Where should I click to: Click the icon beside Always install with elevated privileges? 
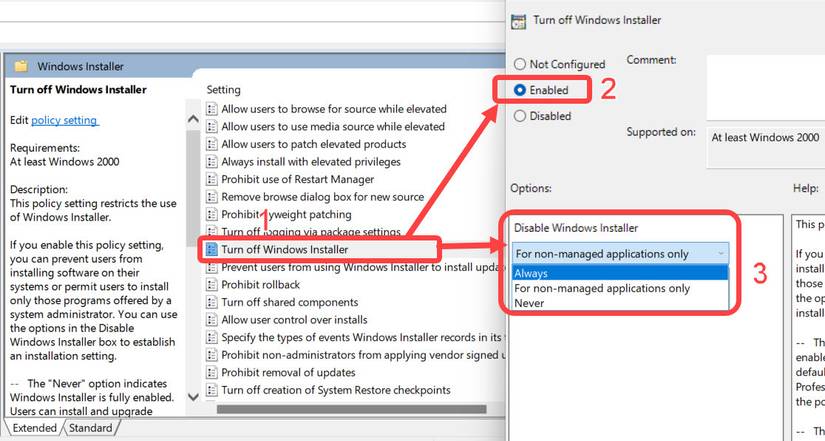click(x=211, y=161)
